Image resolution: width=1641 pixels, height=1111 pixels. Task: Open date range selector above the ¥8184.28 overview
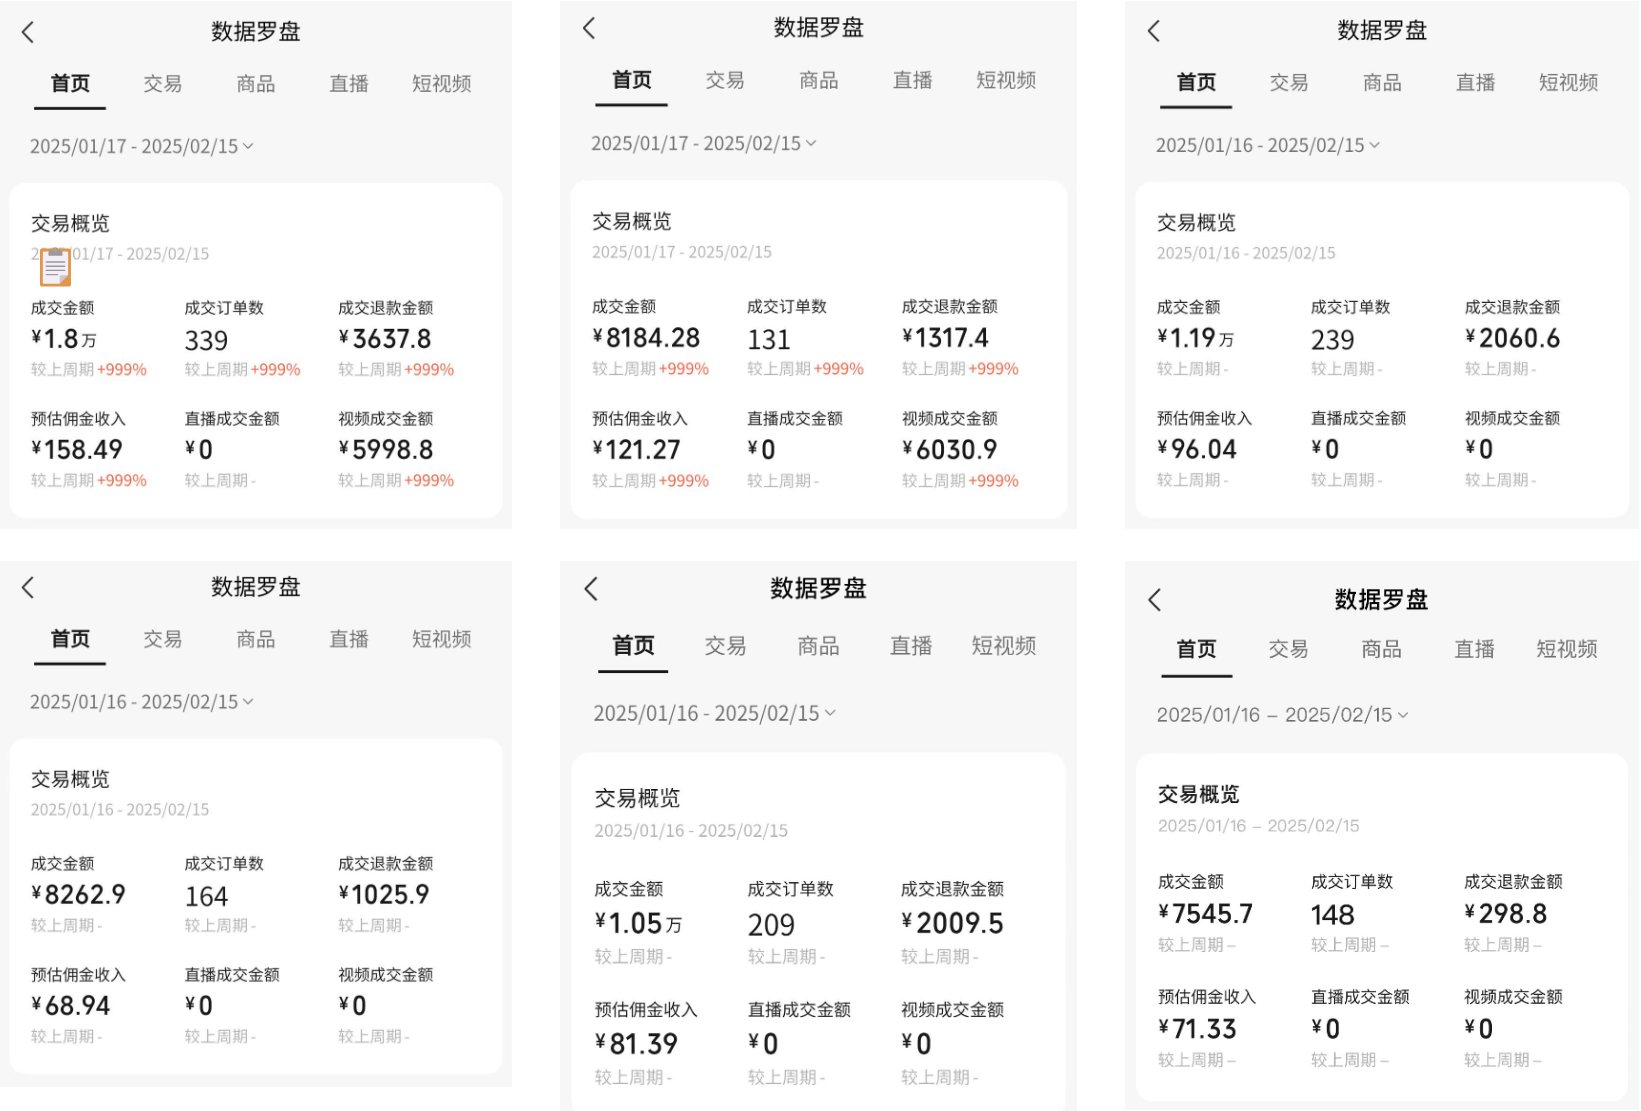tap(703, 143)
